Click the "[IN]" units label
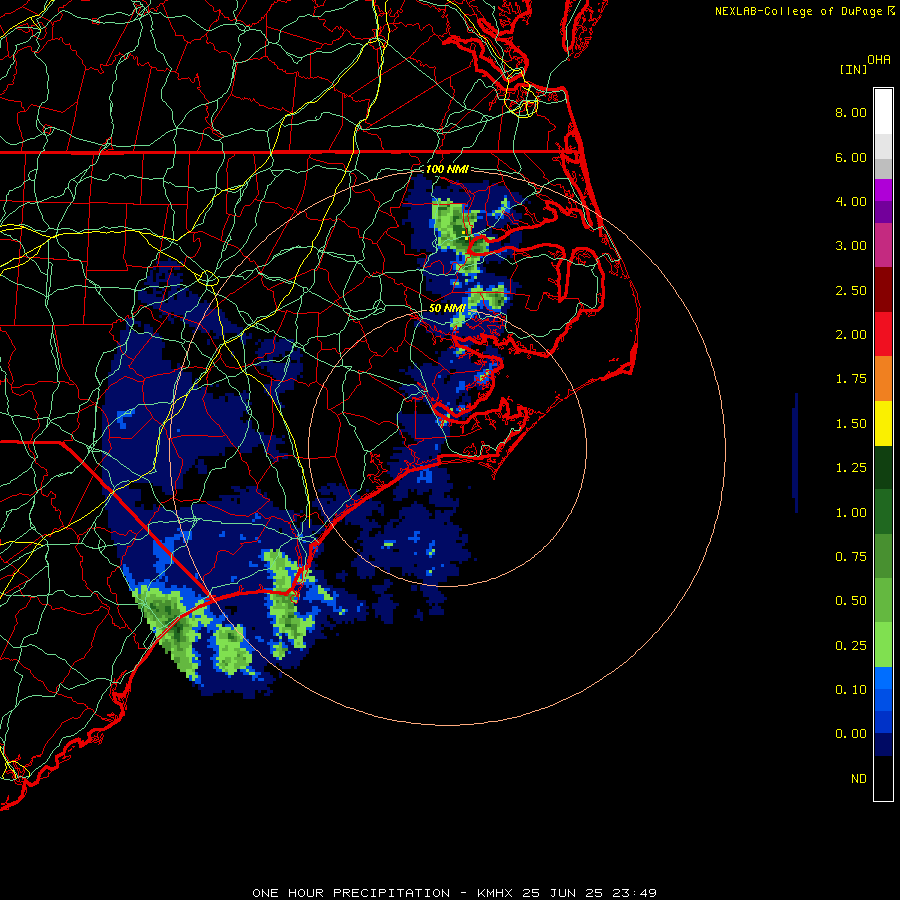Screen dimensions: 900x900 pos(853,69)
